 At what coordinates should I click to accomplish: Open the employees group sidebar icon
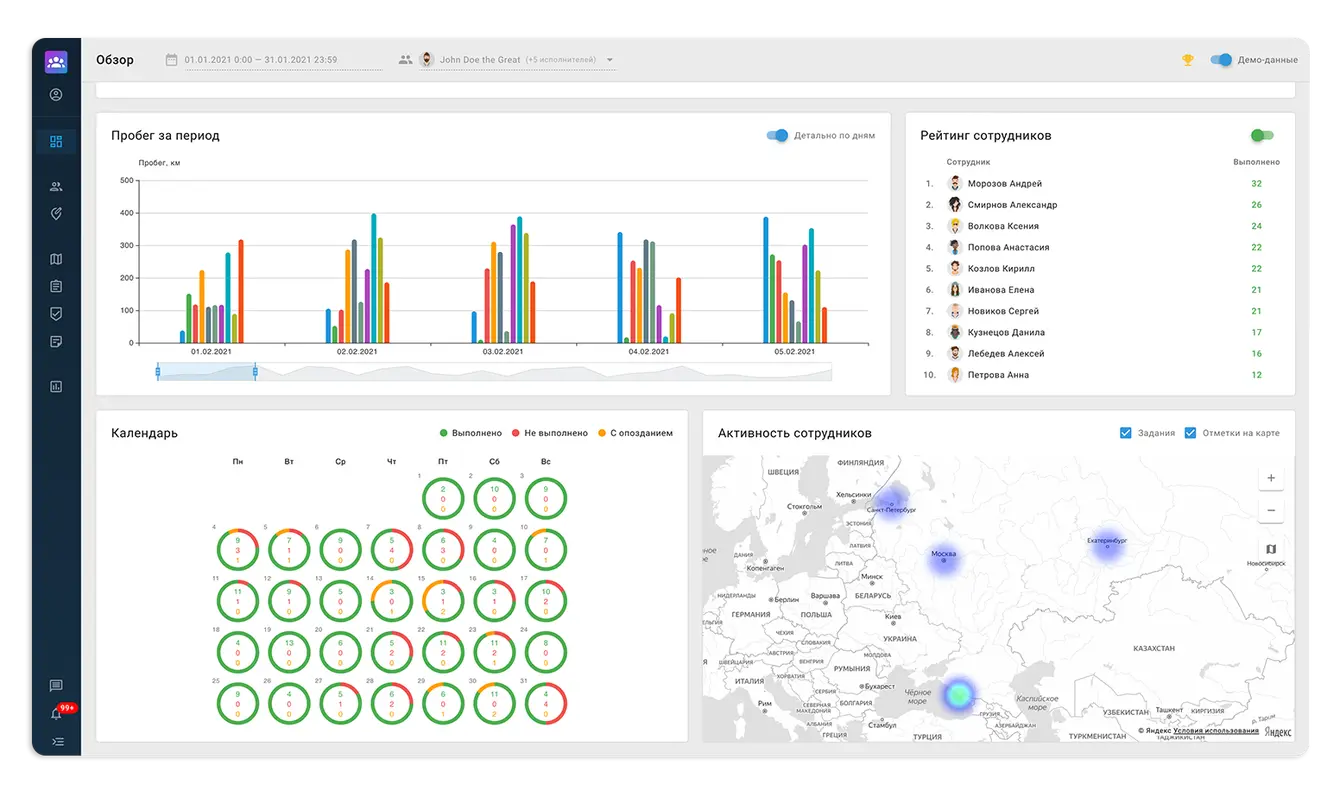click(56, 186)
